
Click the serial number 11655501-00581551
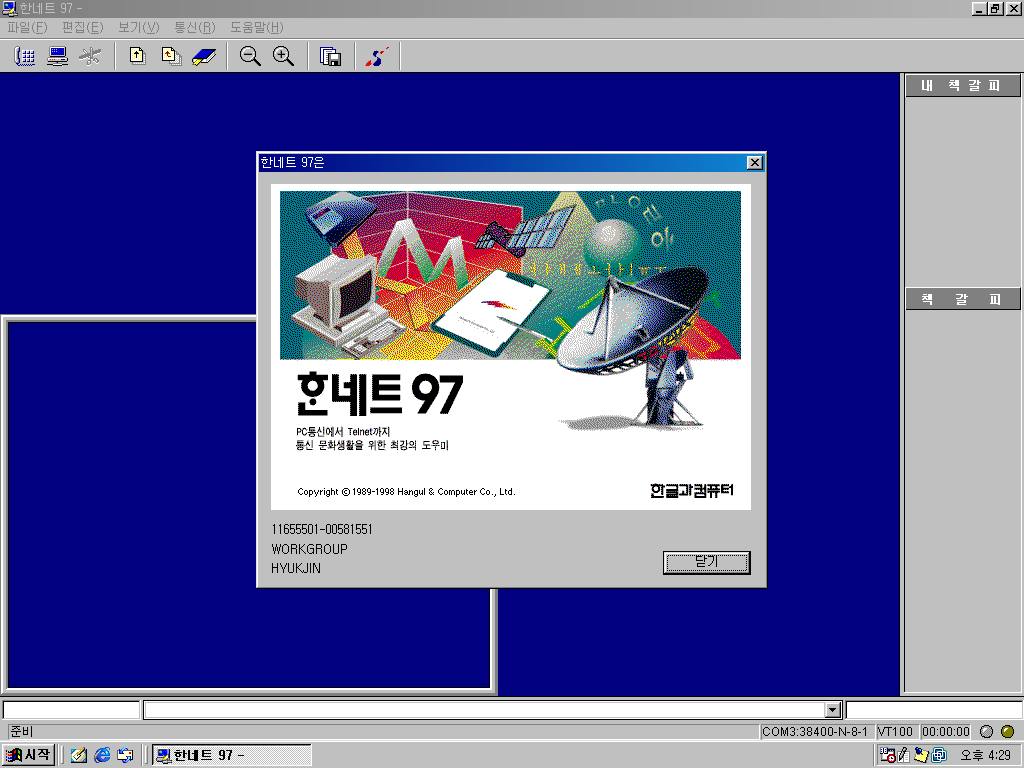click(322, 529)
